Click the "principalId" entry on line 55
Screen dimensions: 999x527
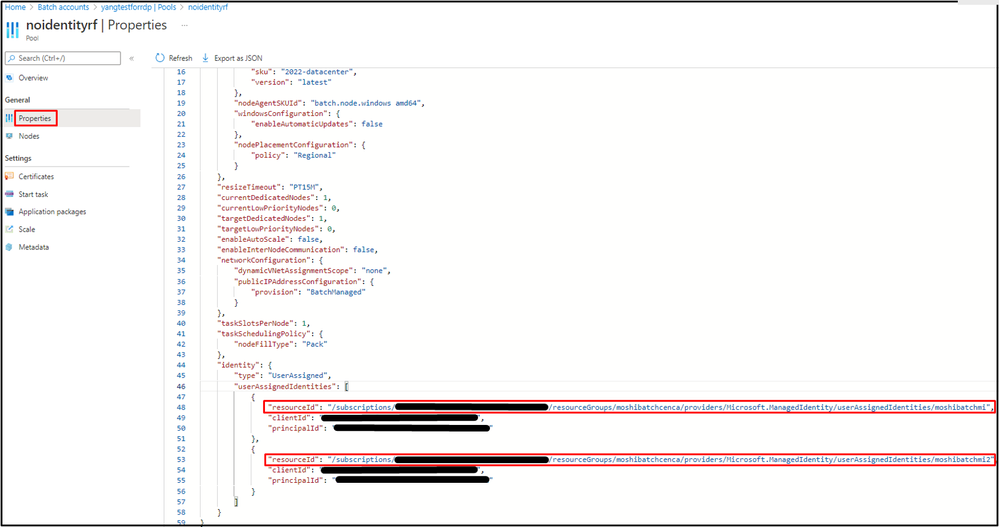coord(381,480)
